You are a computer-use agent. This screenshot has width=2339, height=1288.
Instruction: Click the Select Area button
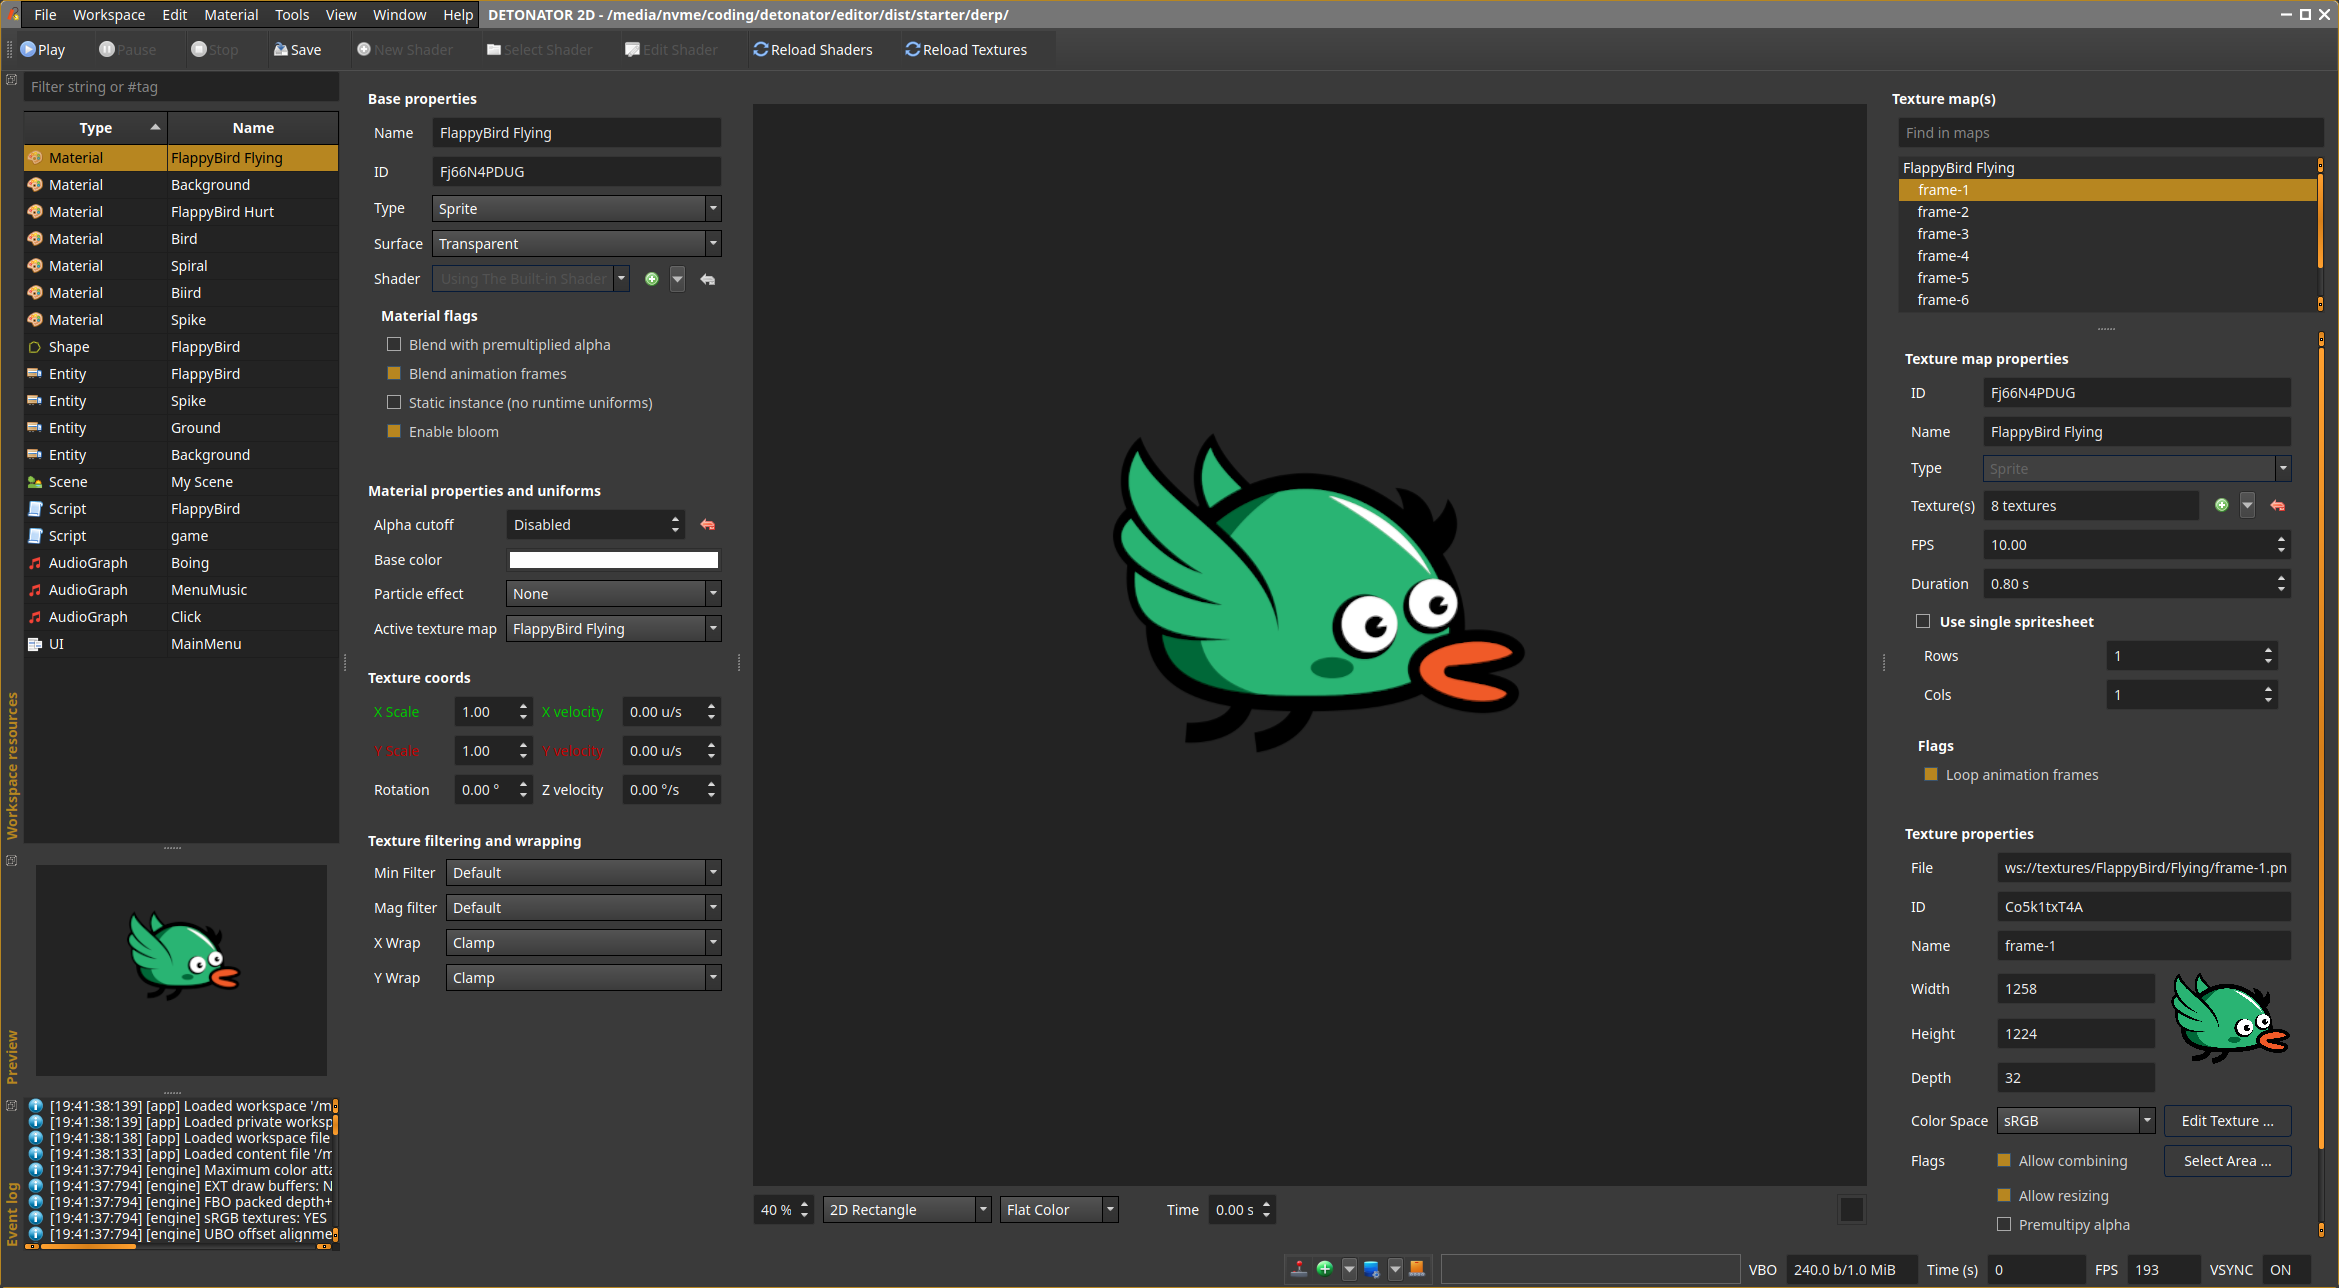(2227, 1161)
